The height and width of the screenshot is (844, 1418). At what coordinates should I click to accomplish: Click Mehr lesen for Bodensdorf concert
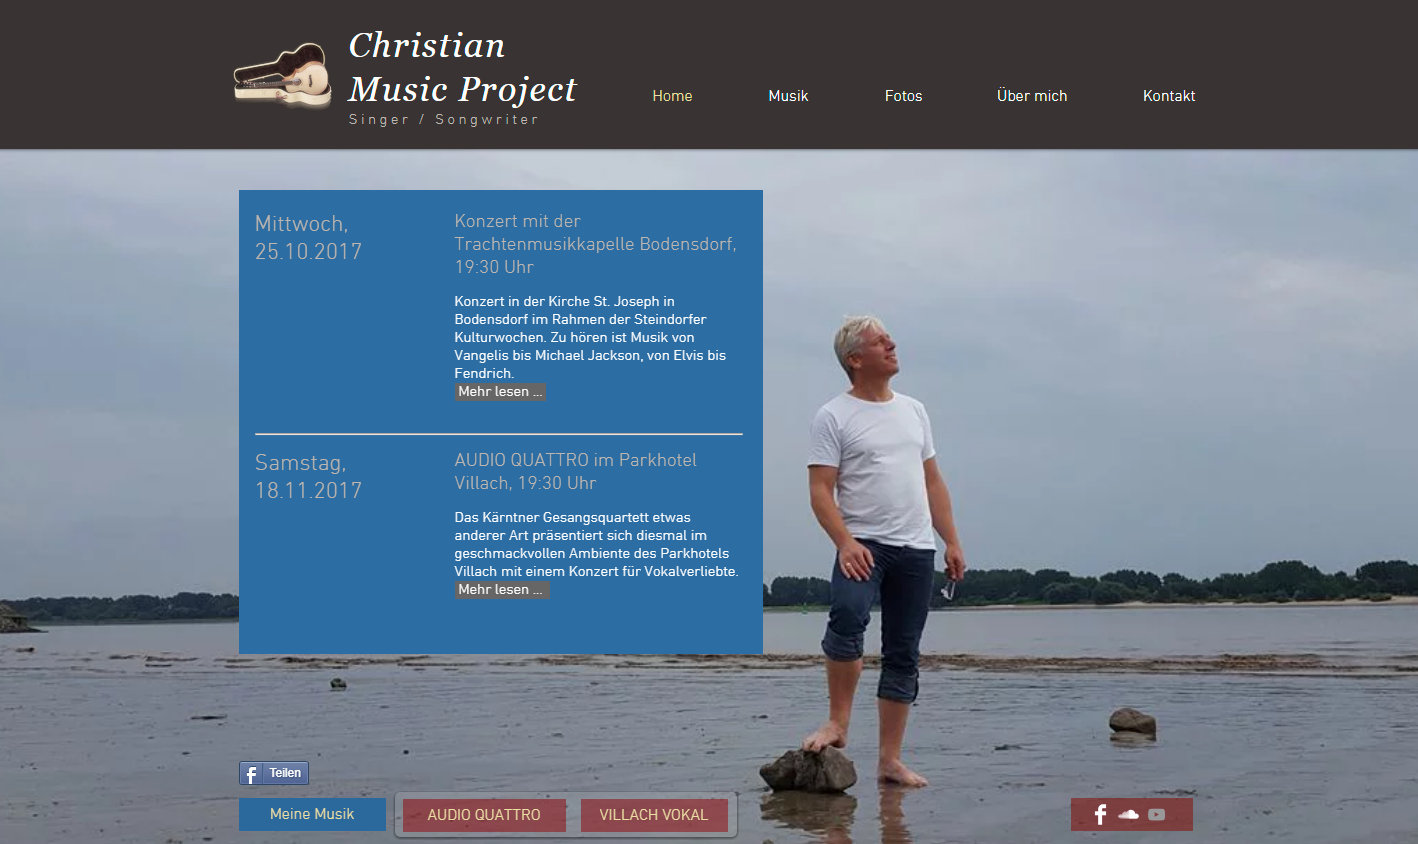[500, 392]
